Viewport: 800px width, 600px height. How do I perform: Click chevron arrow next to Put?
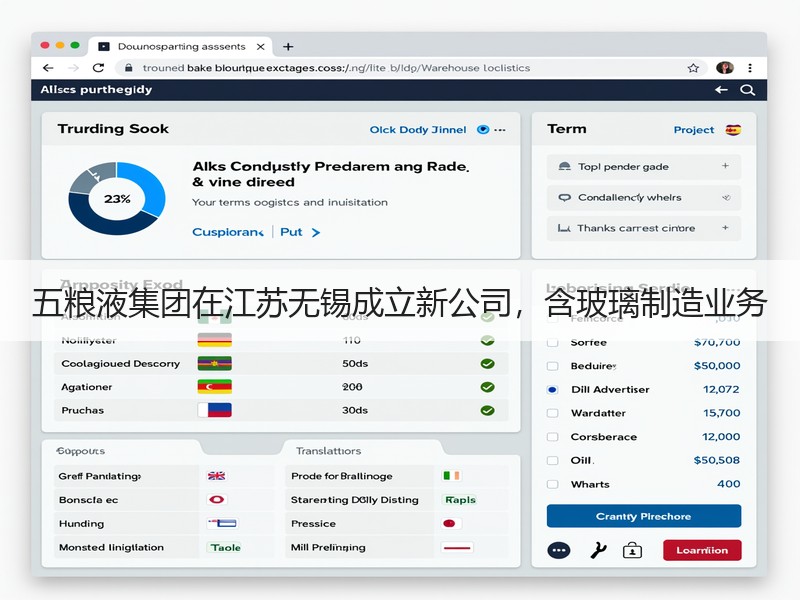point(316,233)
